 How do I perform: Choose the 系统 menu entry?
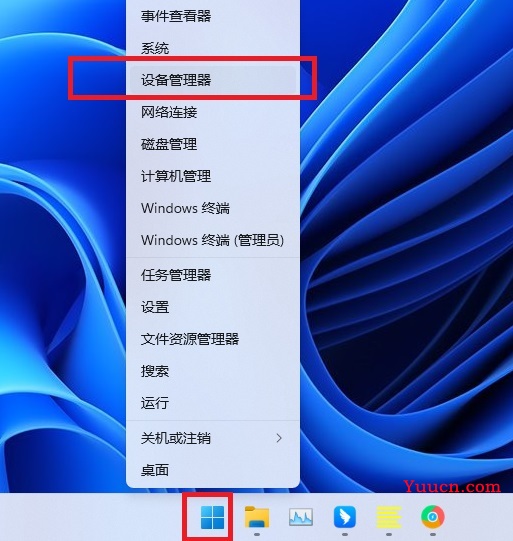tap(213, 48)
